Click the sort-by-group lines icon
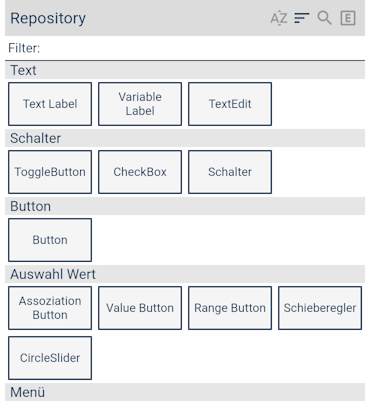 tap(302, 18)
